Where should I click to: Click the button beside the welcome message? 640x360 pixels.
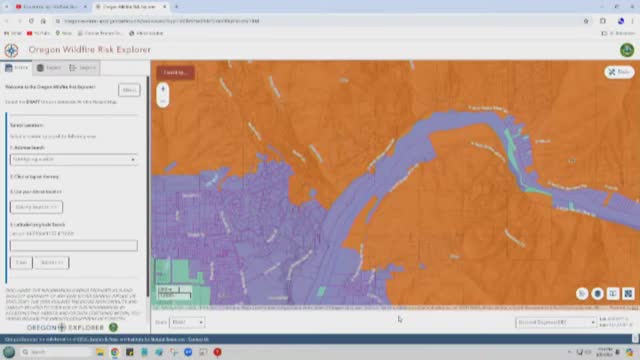click(x=129, y=90)
